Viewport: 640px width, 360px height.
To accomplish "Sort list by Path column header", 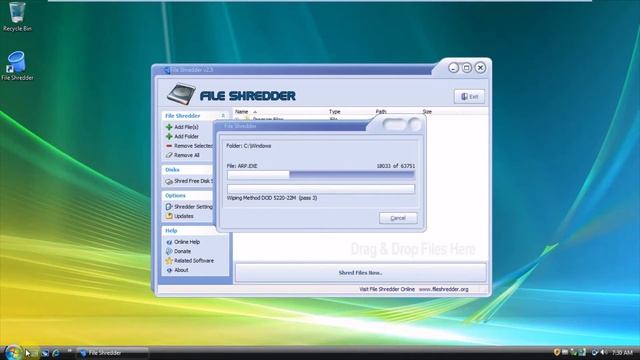I will click(381, 111).
